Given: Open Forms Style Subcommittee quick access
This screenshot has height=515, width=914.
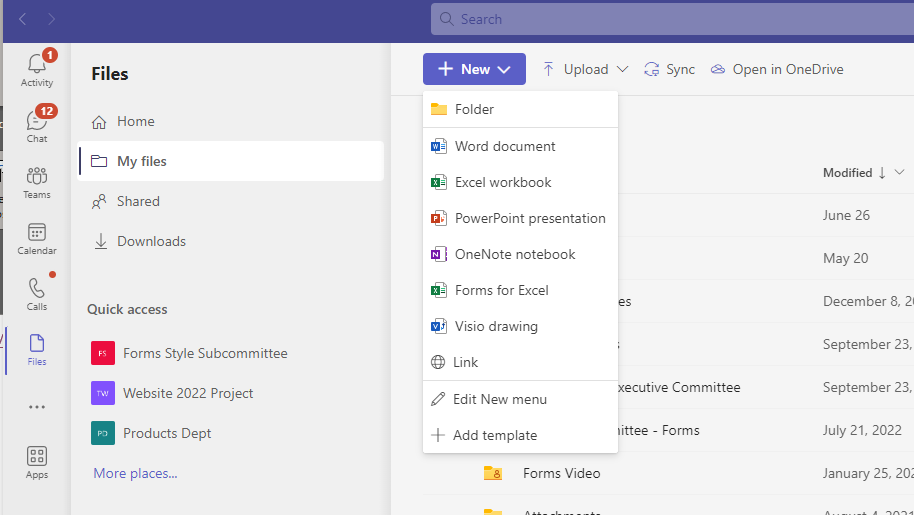Looking at the screenshot, I should tap(189, 353).
